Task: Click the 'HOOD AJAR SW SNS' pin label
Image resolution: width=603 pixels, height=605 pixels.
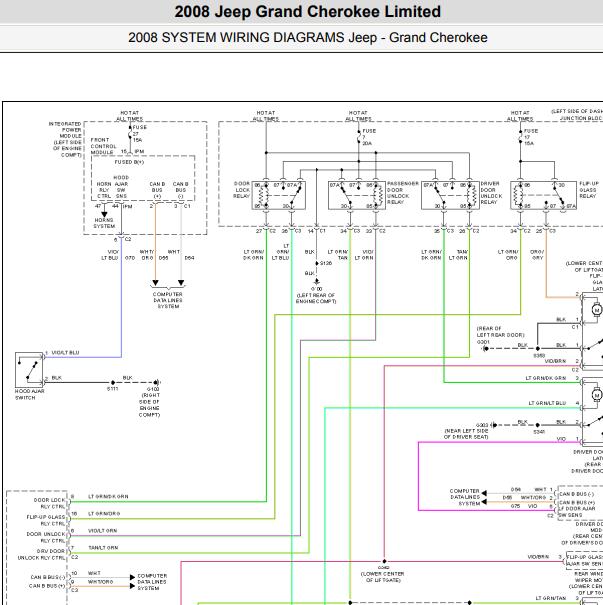Action: (121, 187)
